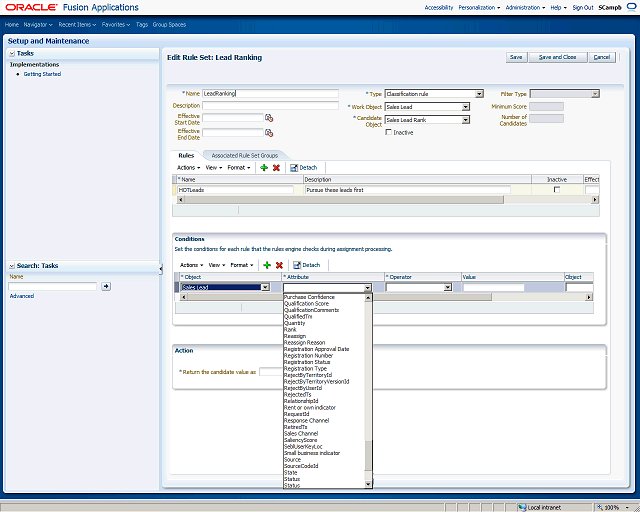Collapse the left pane with the splitter arrow
This screenshot has height=512, width=640.
coord(161,269)
